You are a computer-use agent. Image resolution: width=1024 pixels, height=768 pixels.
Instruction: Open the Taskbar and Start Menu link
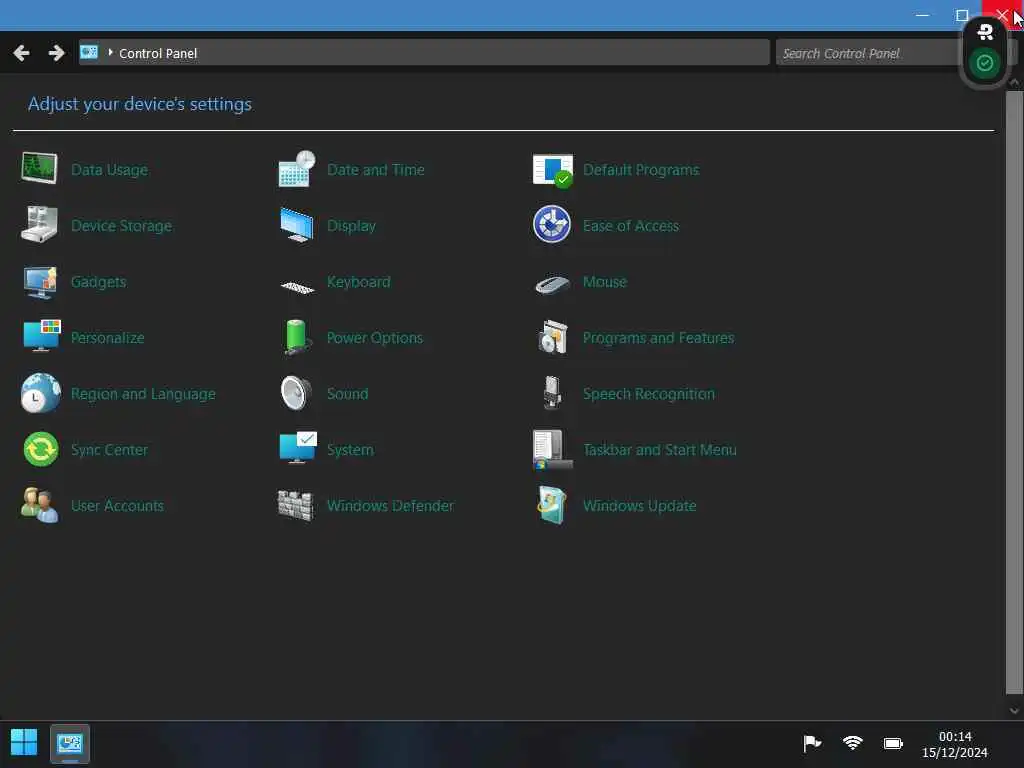click(x=660, y=450)
